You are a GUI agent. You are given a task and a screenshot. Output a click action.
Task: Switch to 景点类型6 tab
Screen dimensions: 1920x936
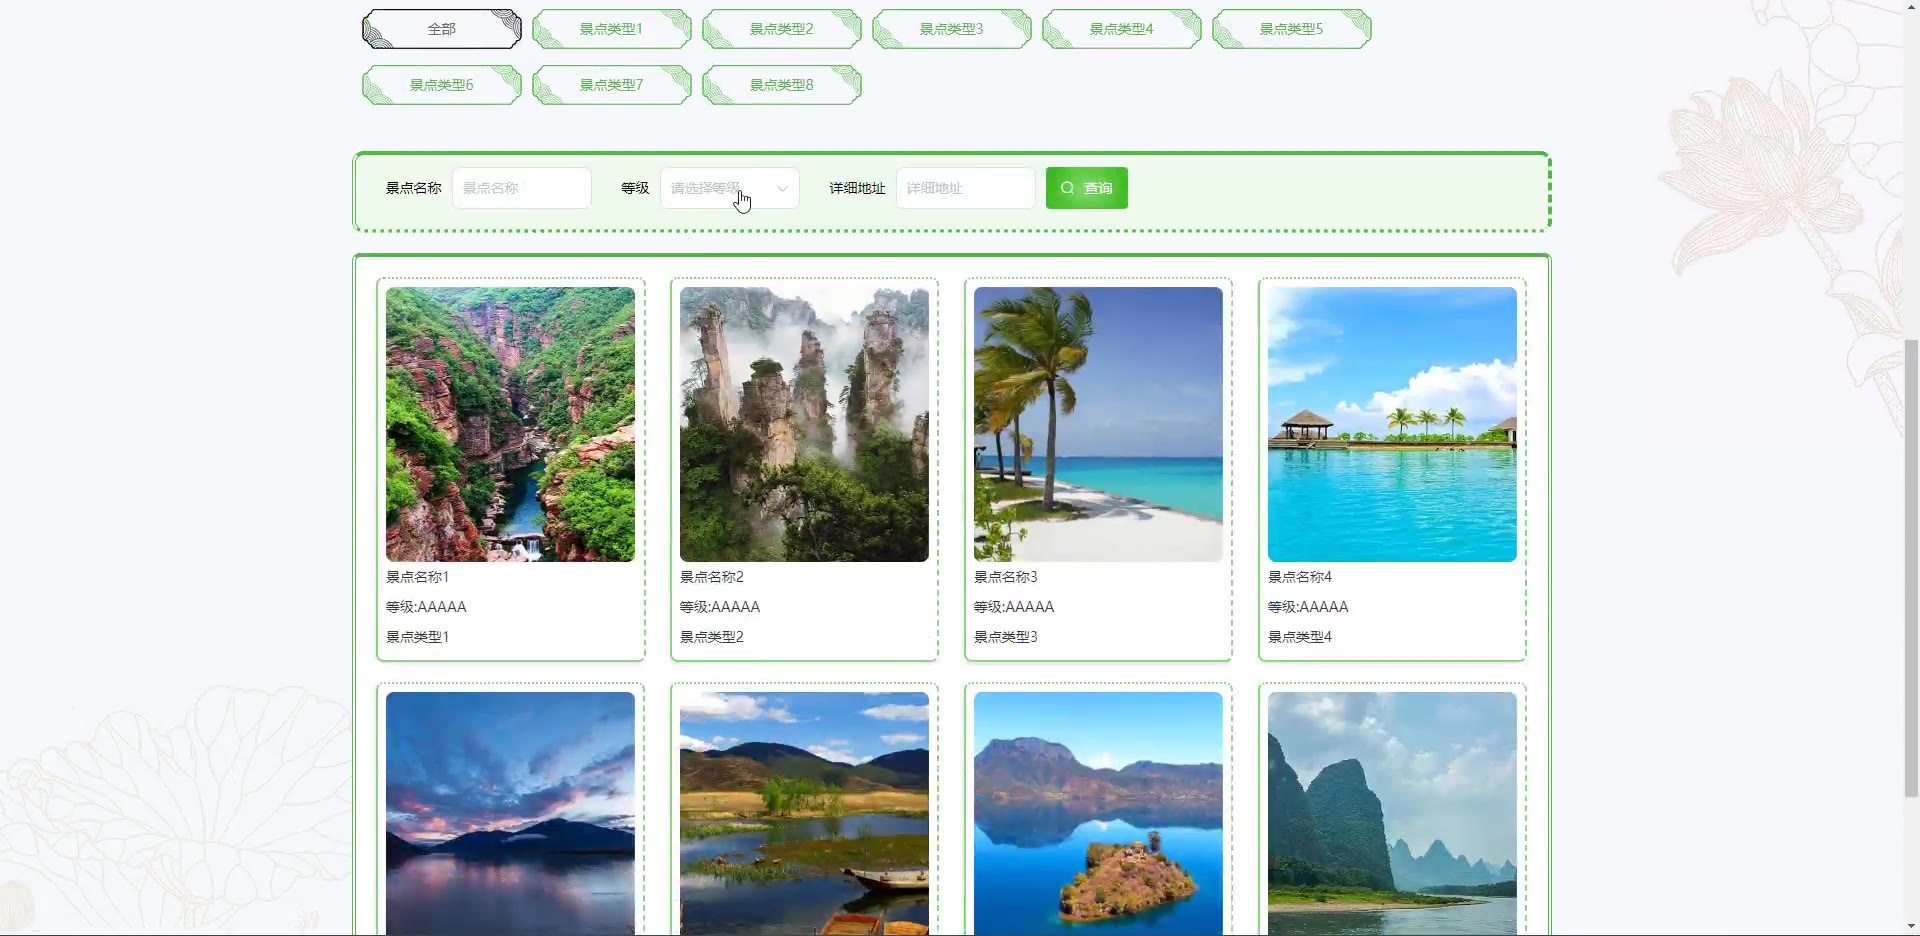(441, 85)
